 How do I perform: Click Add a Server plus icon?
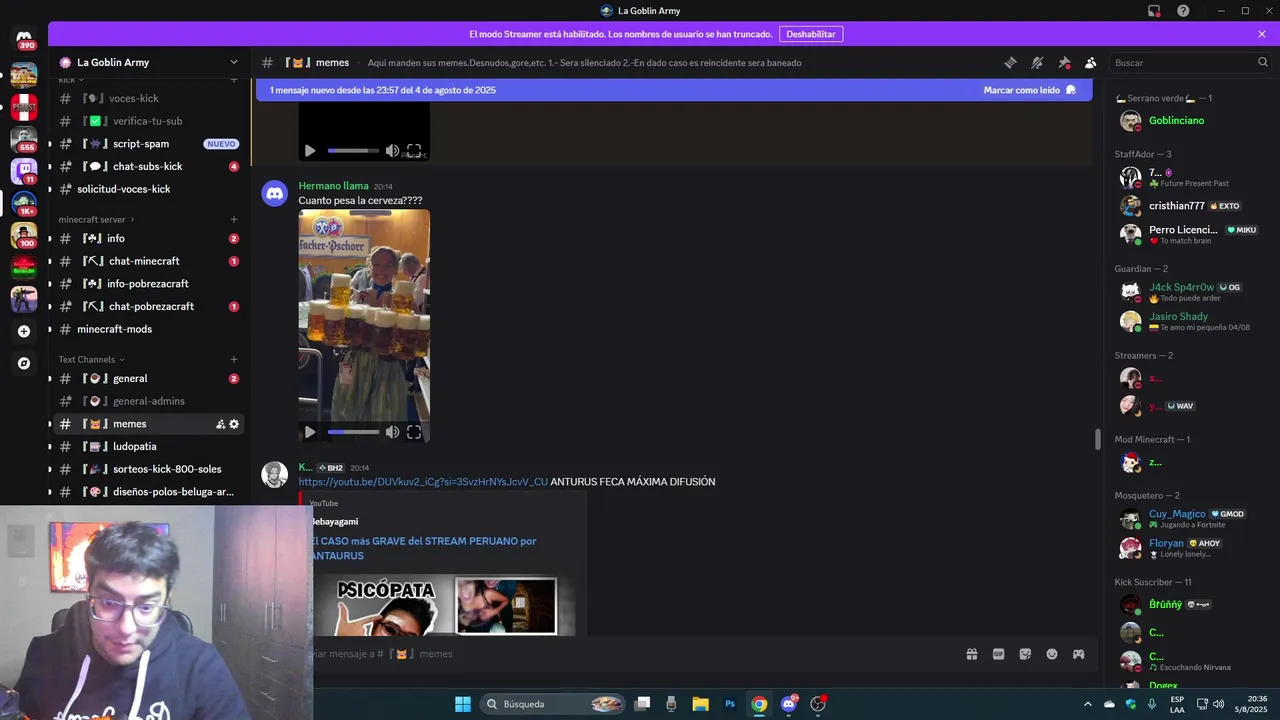click(24, 331)
